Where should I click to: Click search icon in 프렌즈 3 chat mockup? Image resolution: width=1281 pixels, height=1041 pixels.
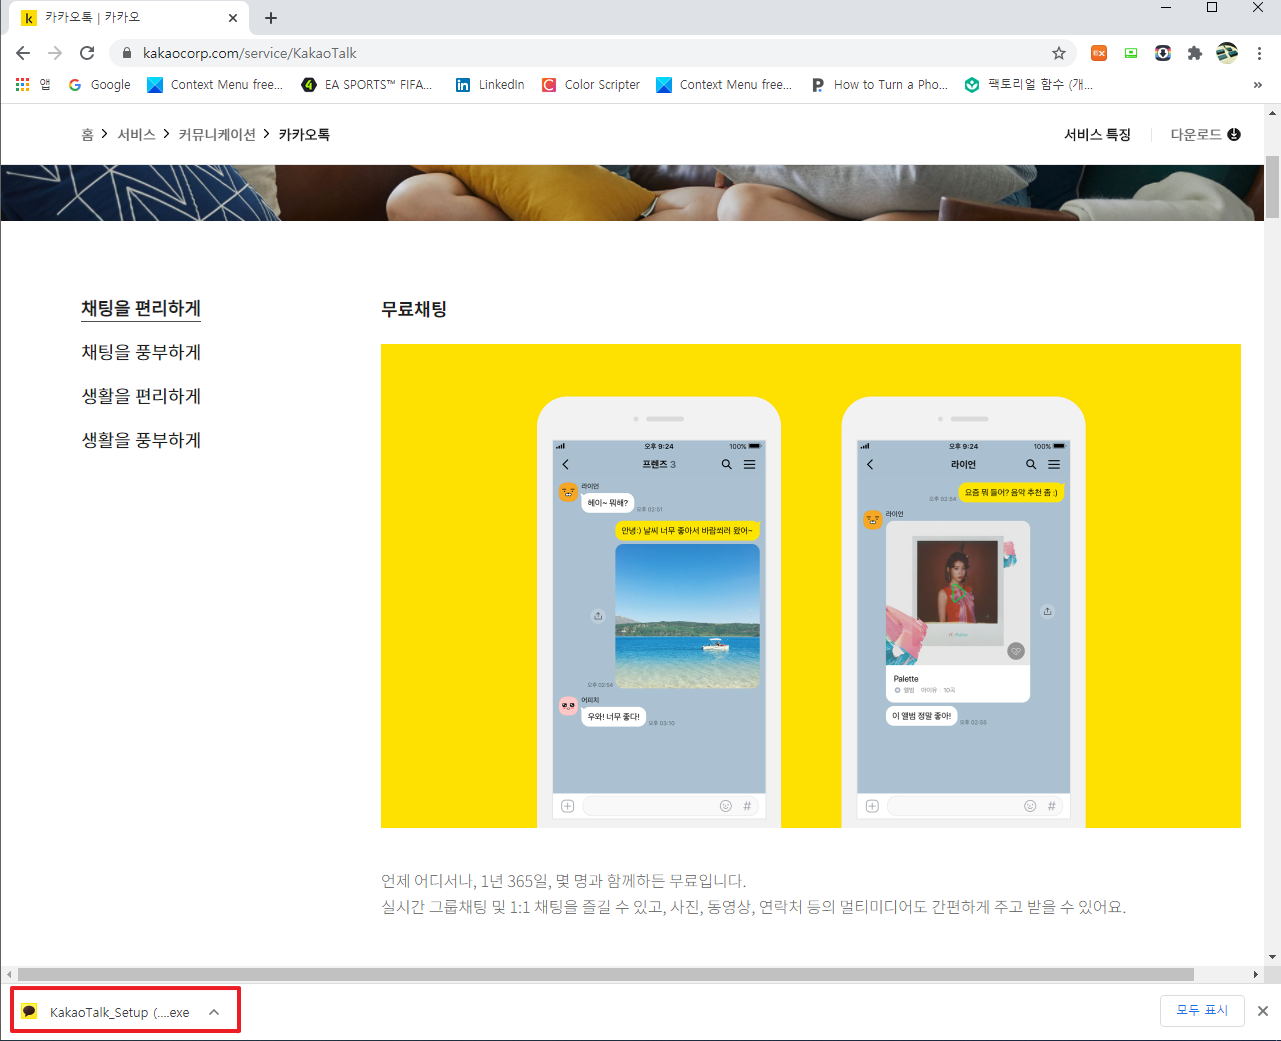tap(727, 464)
